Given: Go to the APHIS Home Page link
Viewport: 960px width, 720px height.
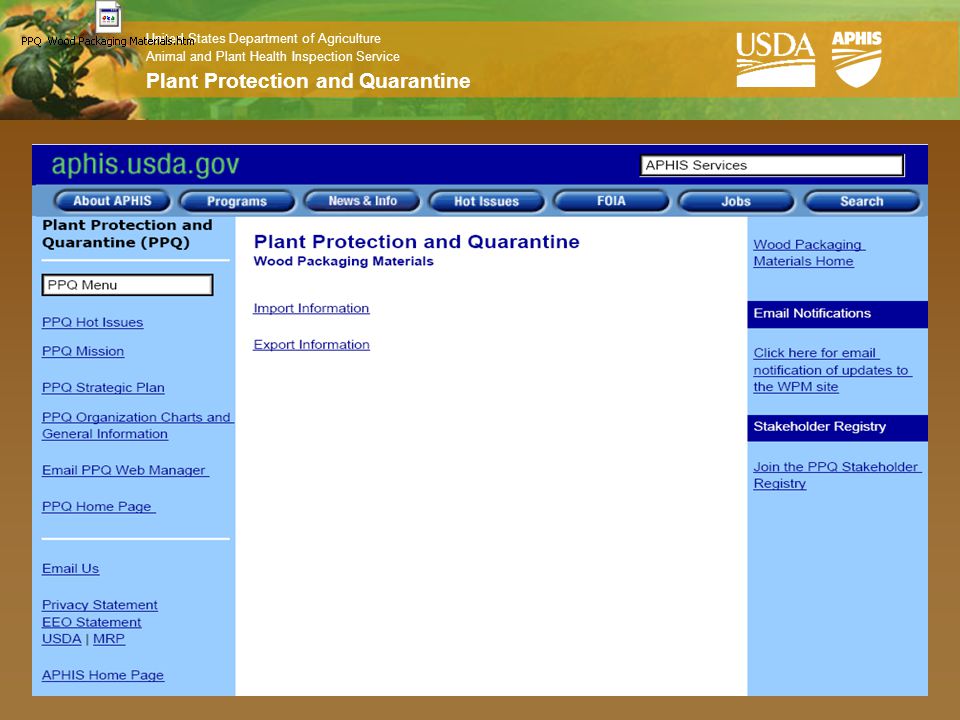Looking at the screenshot, I should coord(103,675).
